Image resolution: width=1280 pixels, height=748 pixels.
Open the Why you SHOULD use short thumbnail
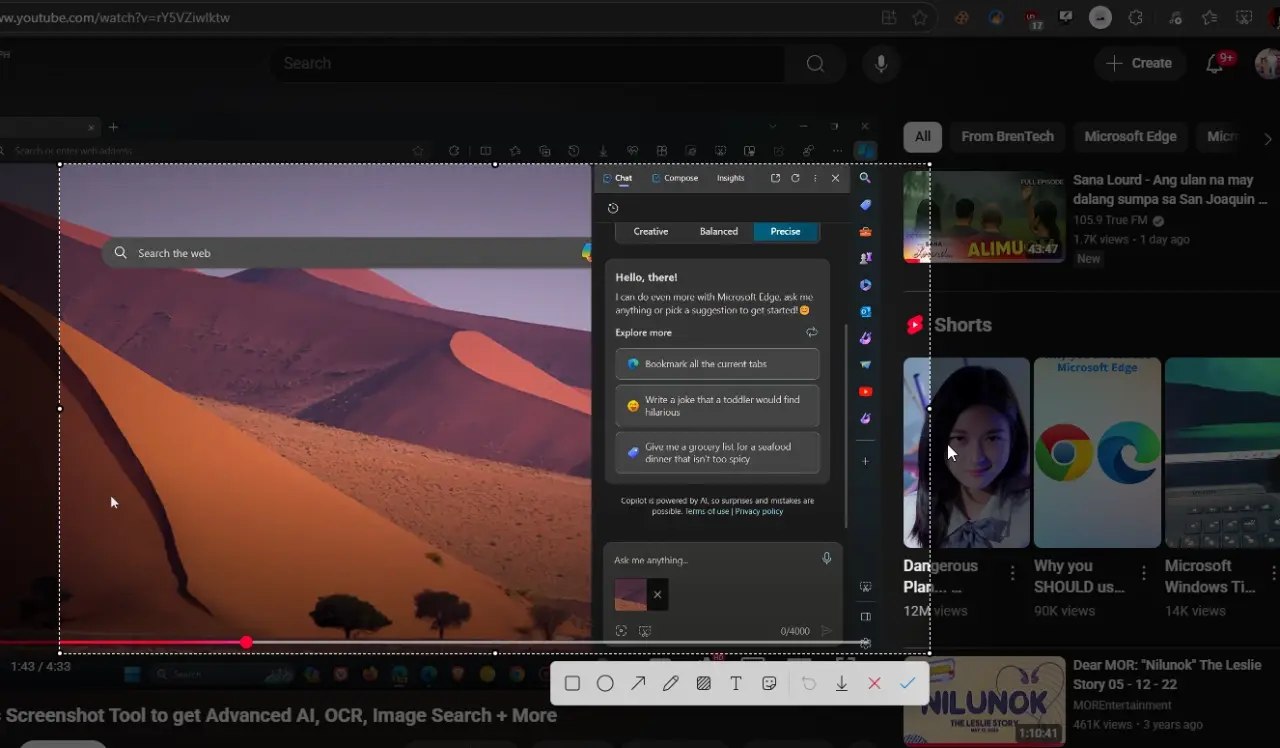[x=1097, y=452]
